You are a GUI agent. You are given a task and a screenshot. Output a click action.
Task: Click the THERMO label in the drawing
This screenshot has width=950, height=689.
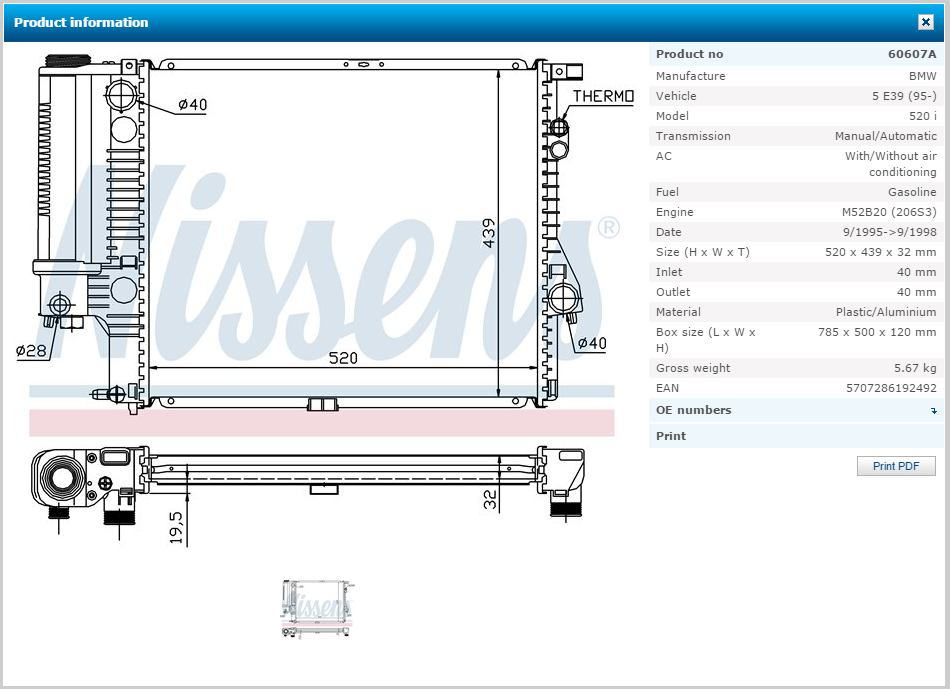[603, 96]
